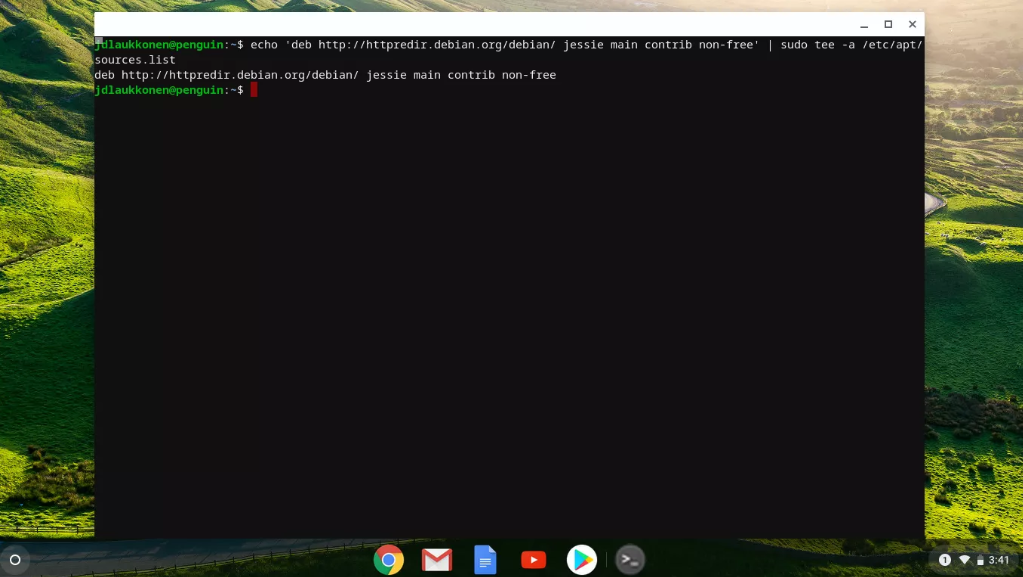The width and height of the screenshot is (1023, 577).
Task: Open status tray via clock 3:41
Action: [999, 560]
